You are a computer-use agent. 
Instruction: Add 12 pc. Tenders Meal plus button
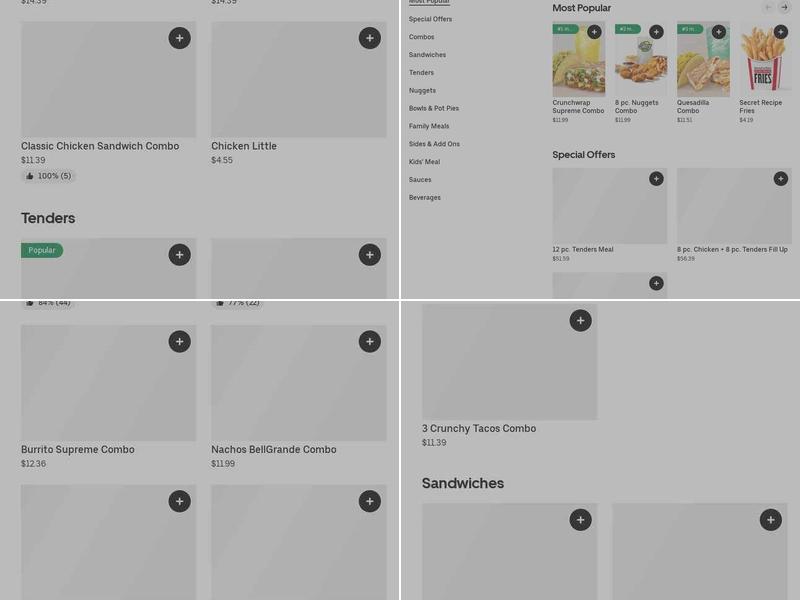coord(656,179)
